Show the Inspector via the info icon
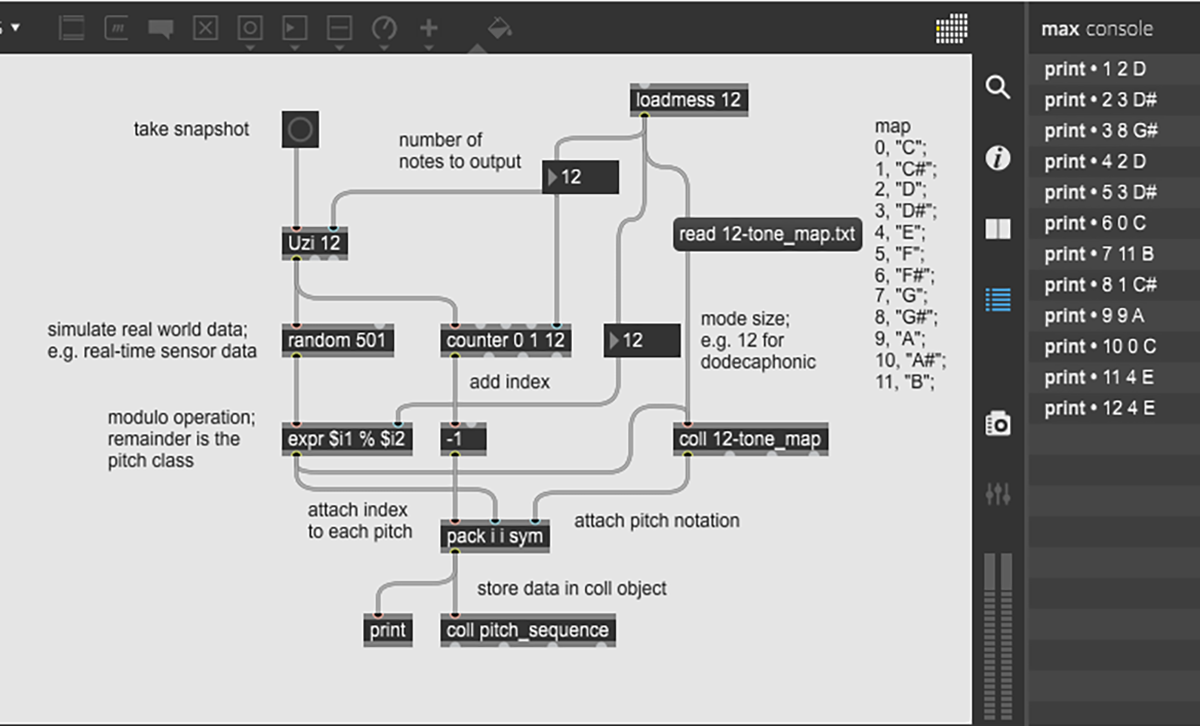 tap(997, 158)
